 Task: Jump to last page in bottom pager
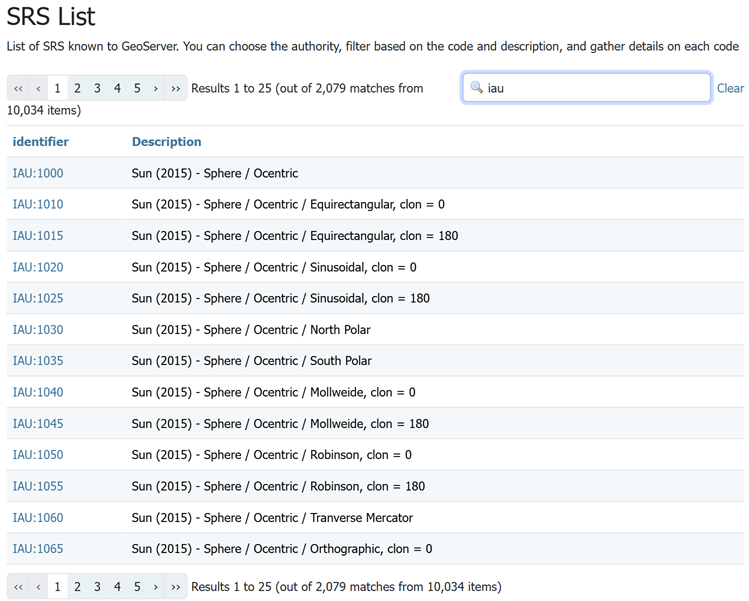[176, 587]
